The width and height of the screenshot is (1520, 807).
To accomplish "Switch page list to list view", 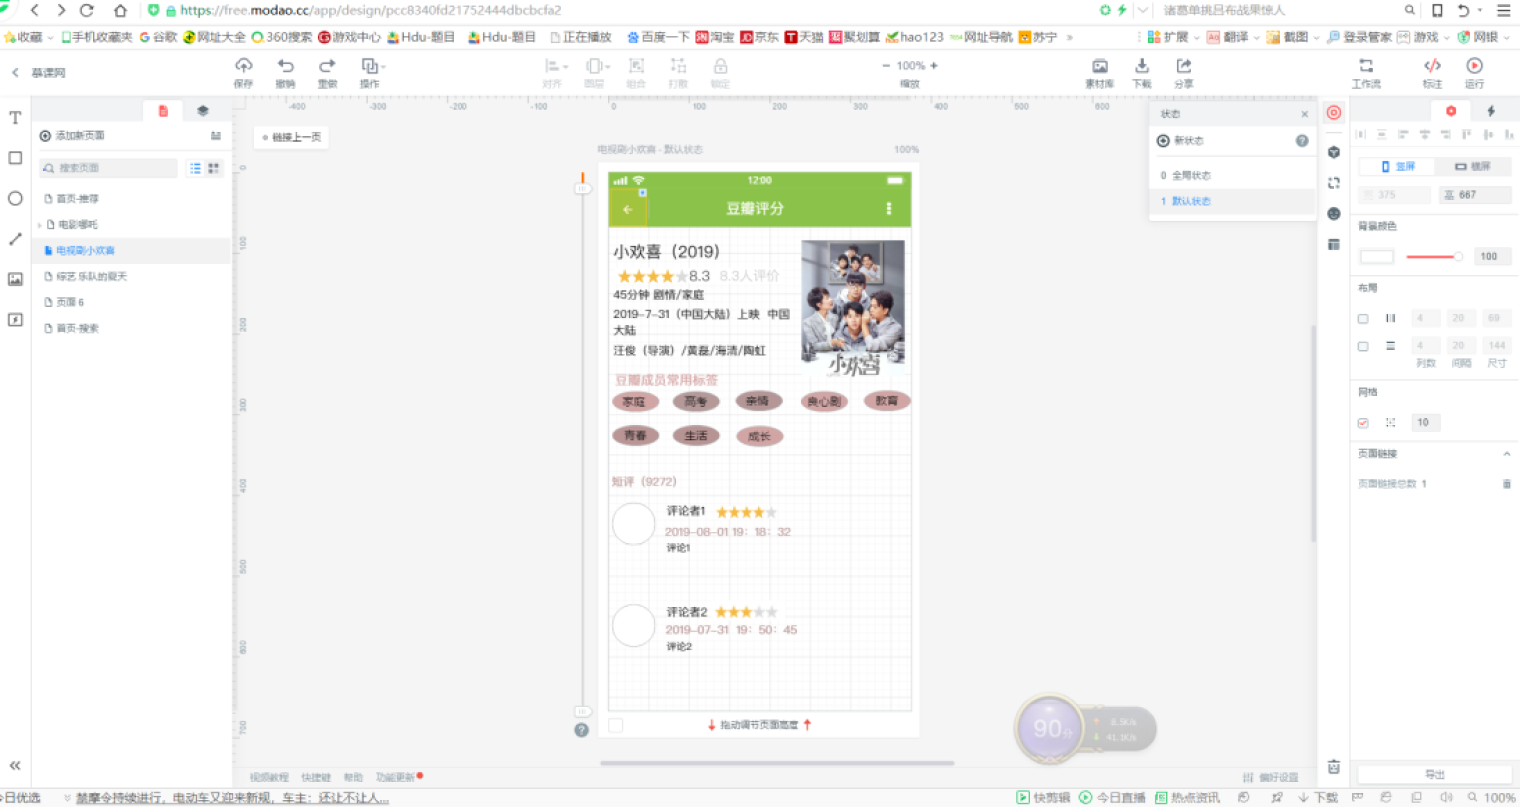I will (196, 168).
